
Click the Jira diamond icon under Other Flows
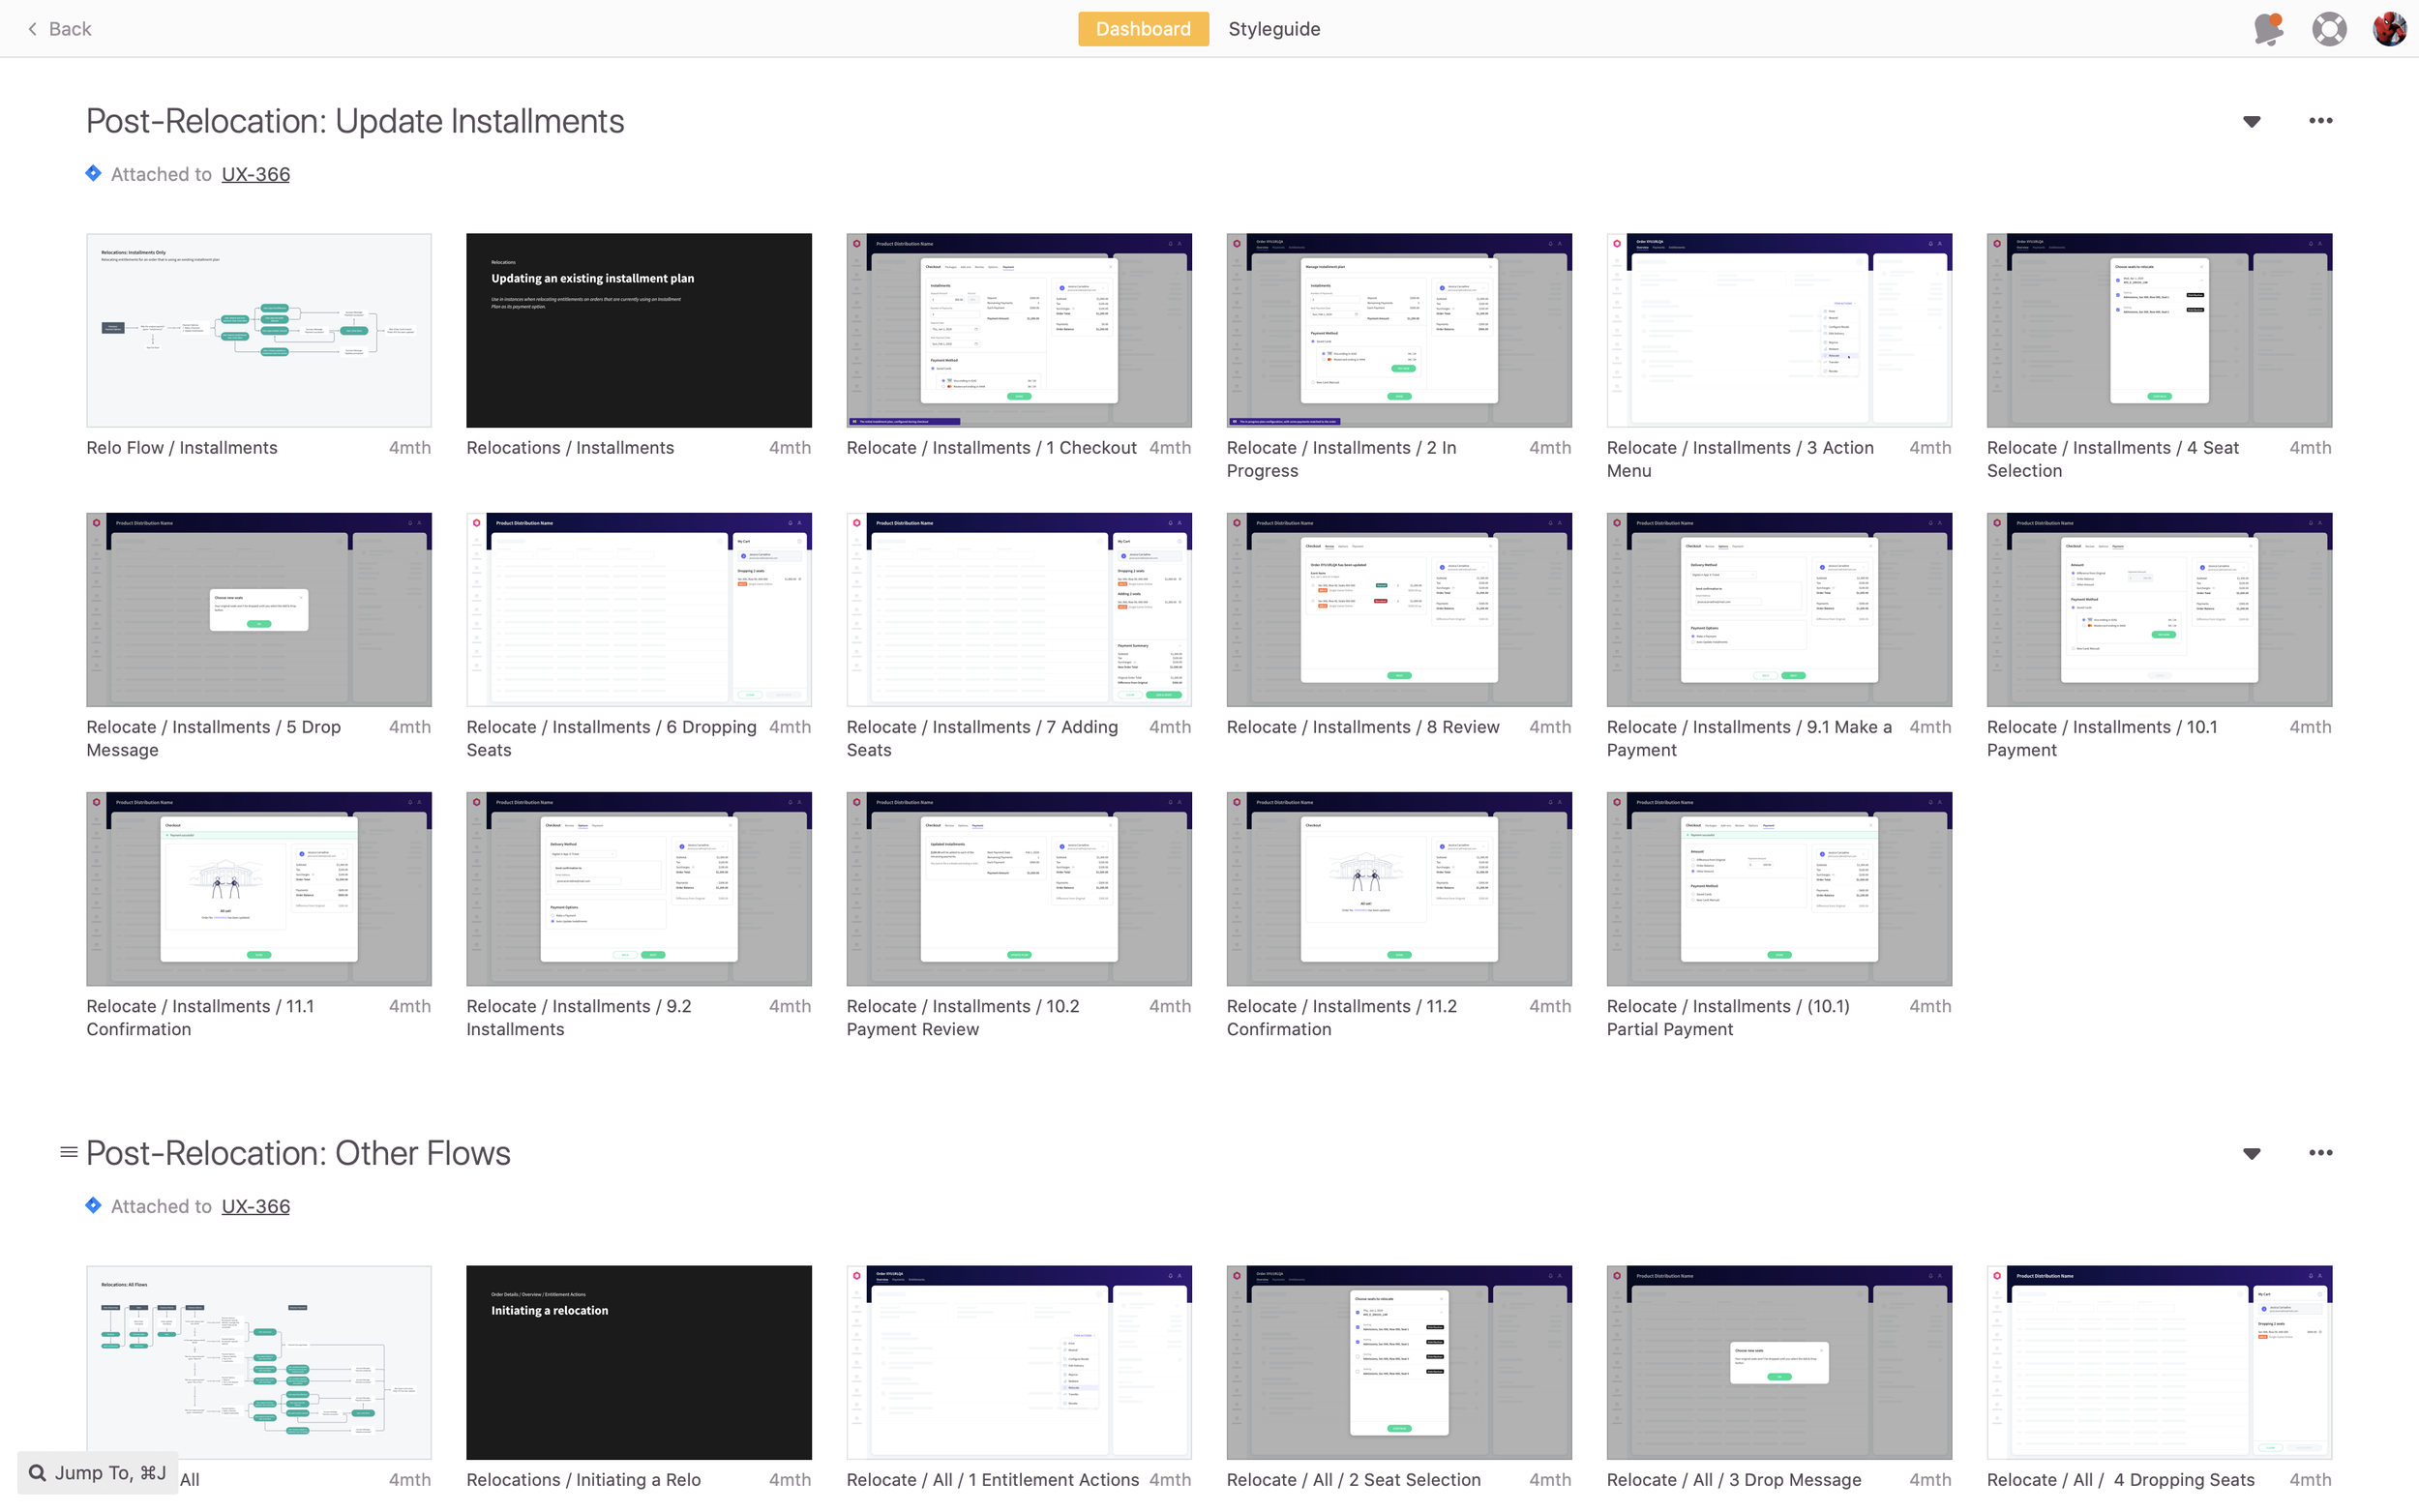93,1205
